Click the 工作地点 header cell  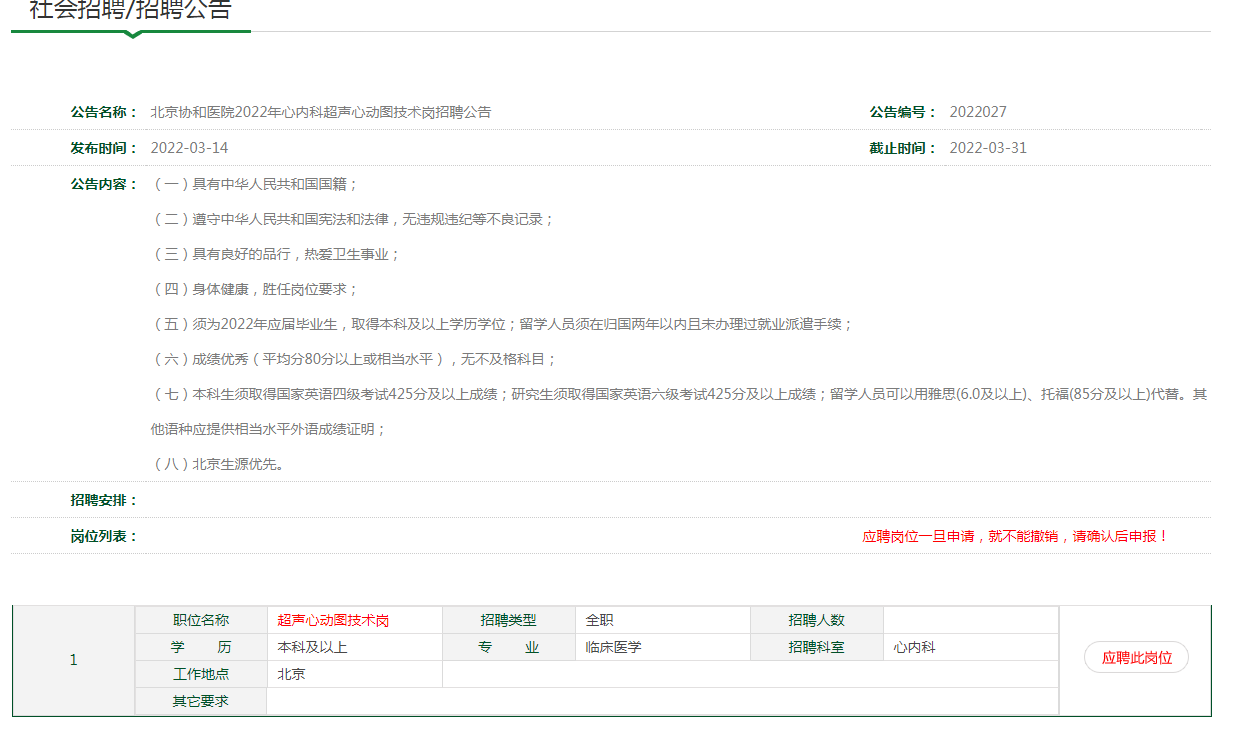pos(201,674)
